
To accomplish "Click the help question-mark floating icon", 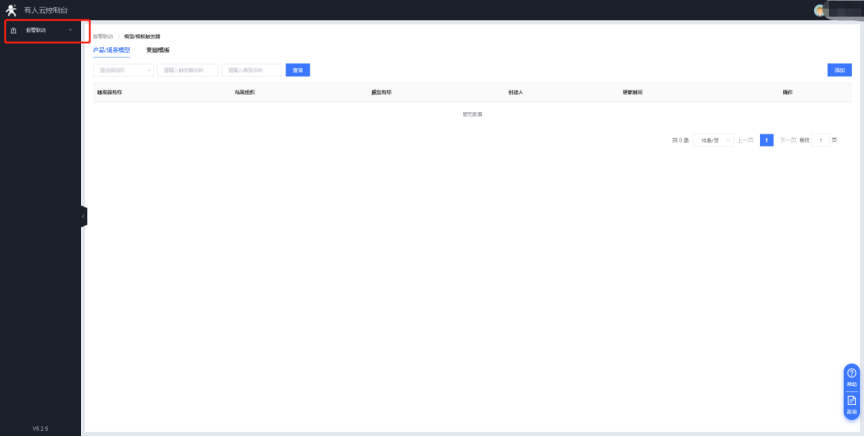I will point(851,373).
